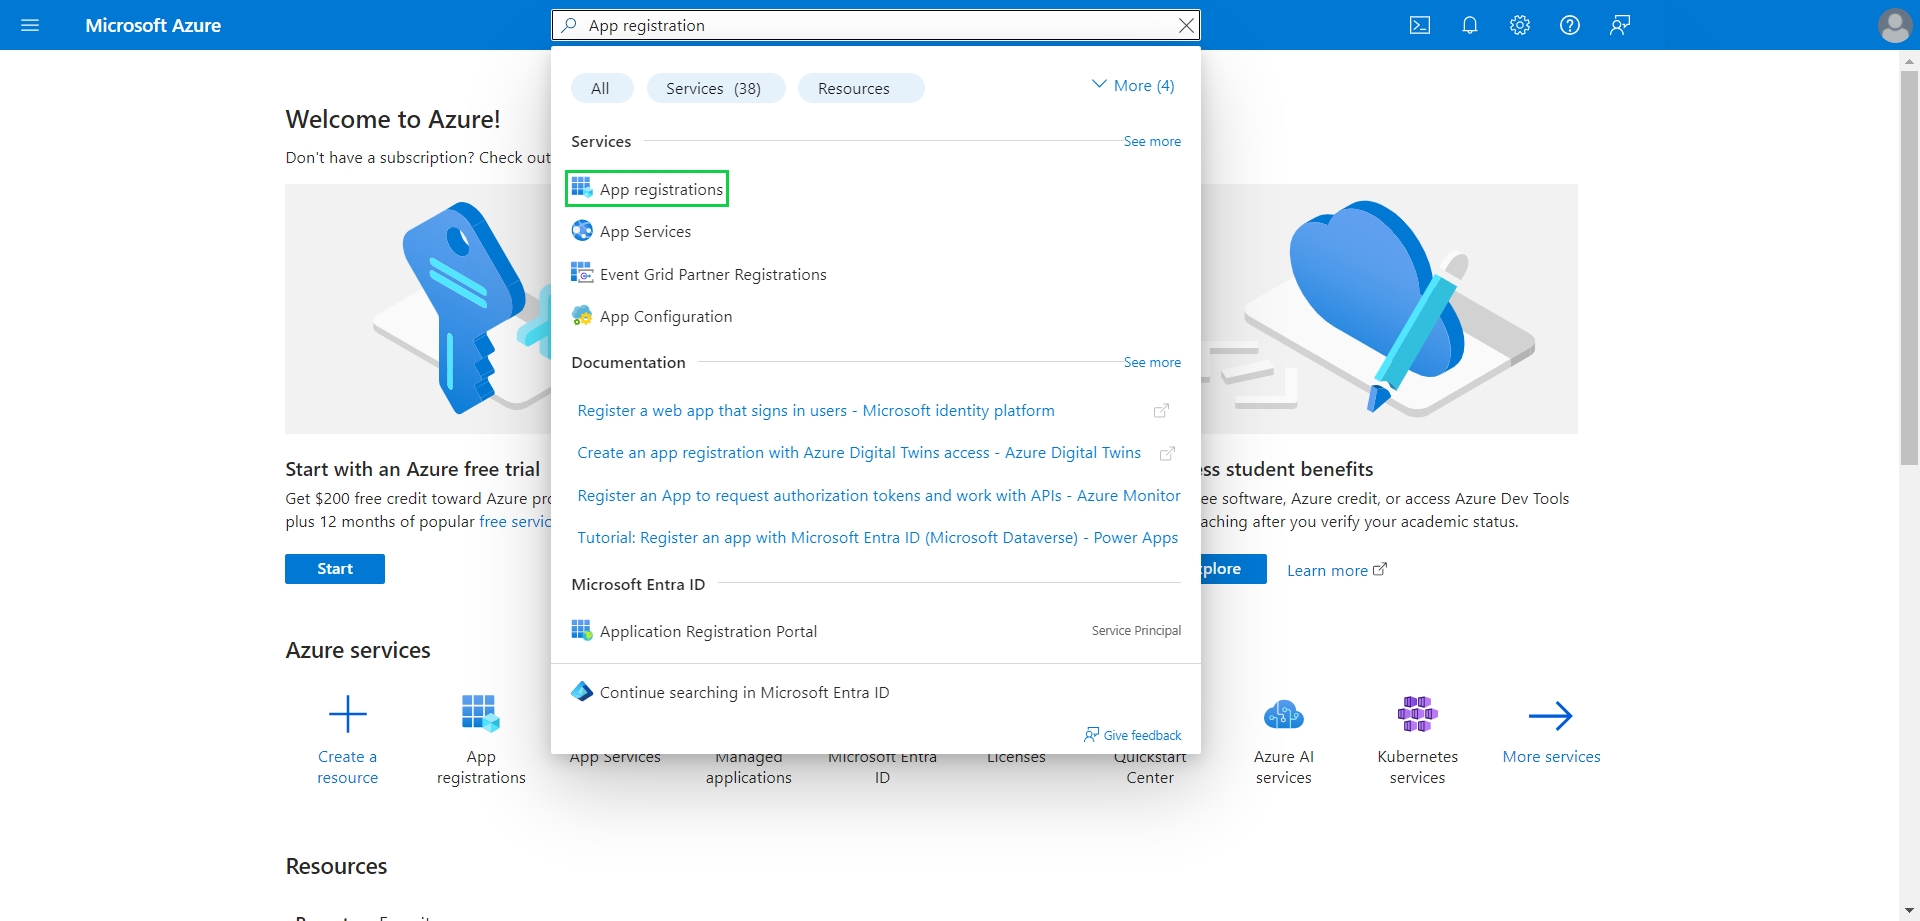Click See more next to Documentation

click(x=1152, y=362)
